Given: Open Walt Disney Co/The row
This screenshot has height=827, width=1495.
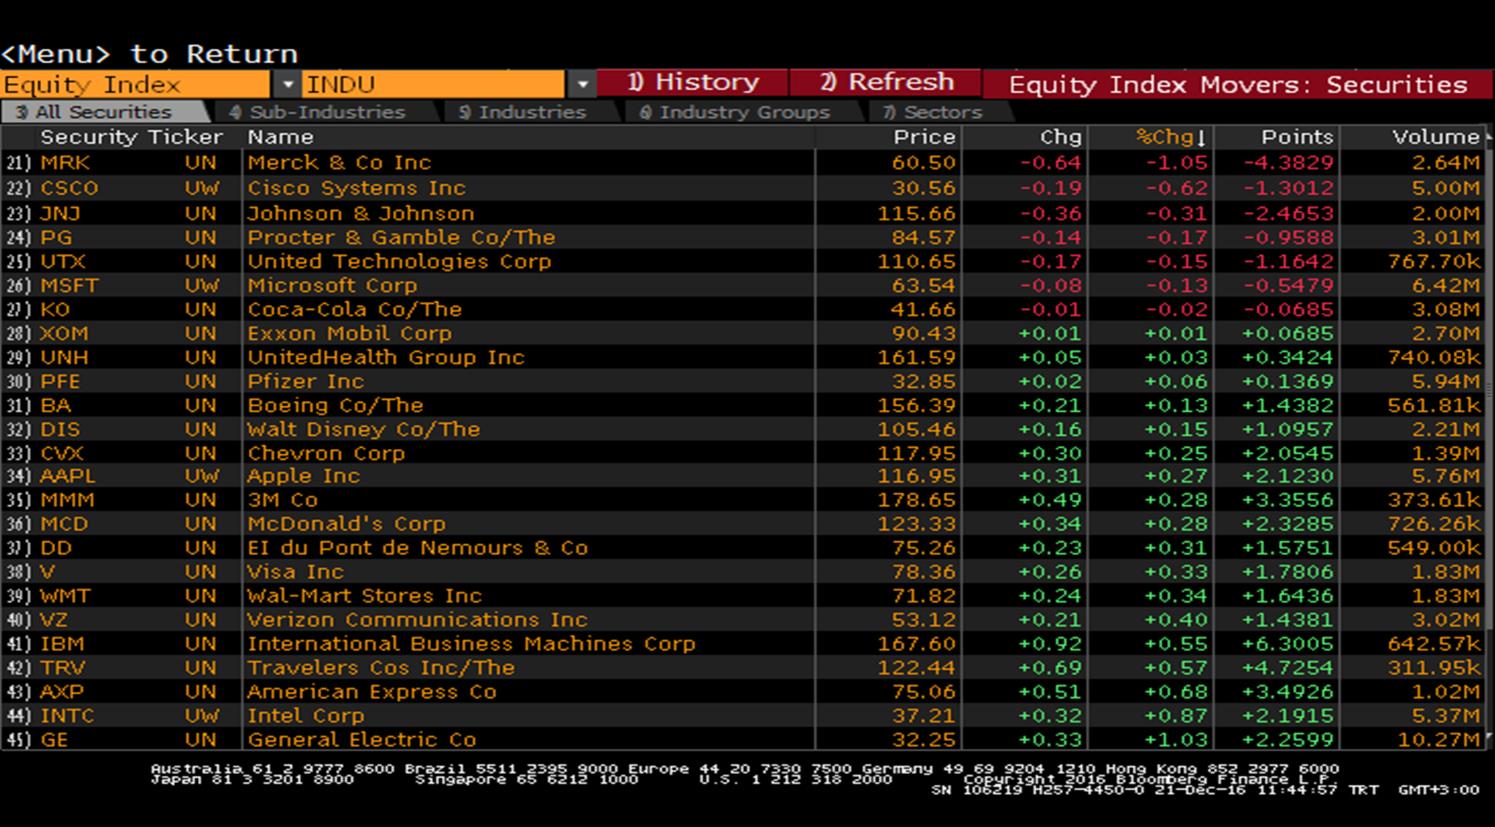Looking at the screenshot, I should pos(745,429).
